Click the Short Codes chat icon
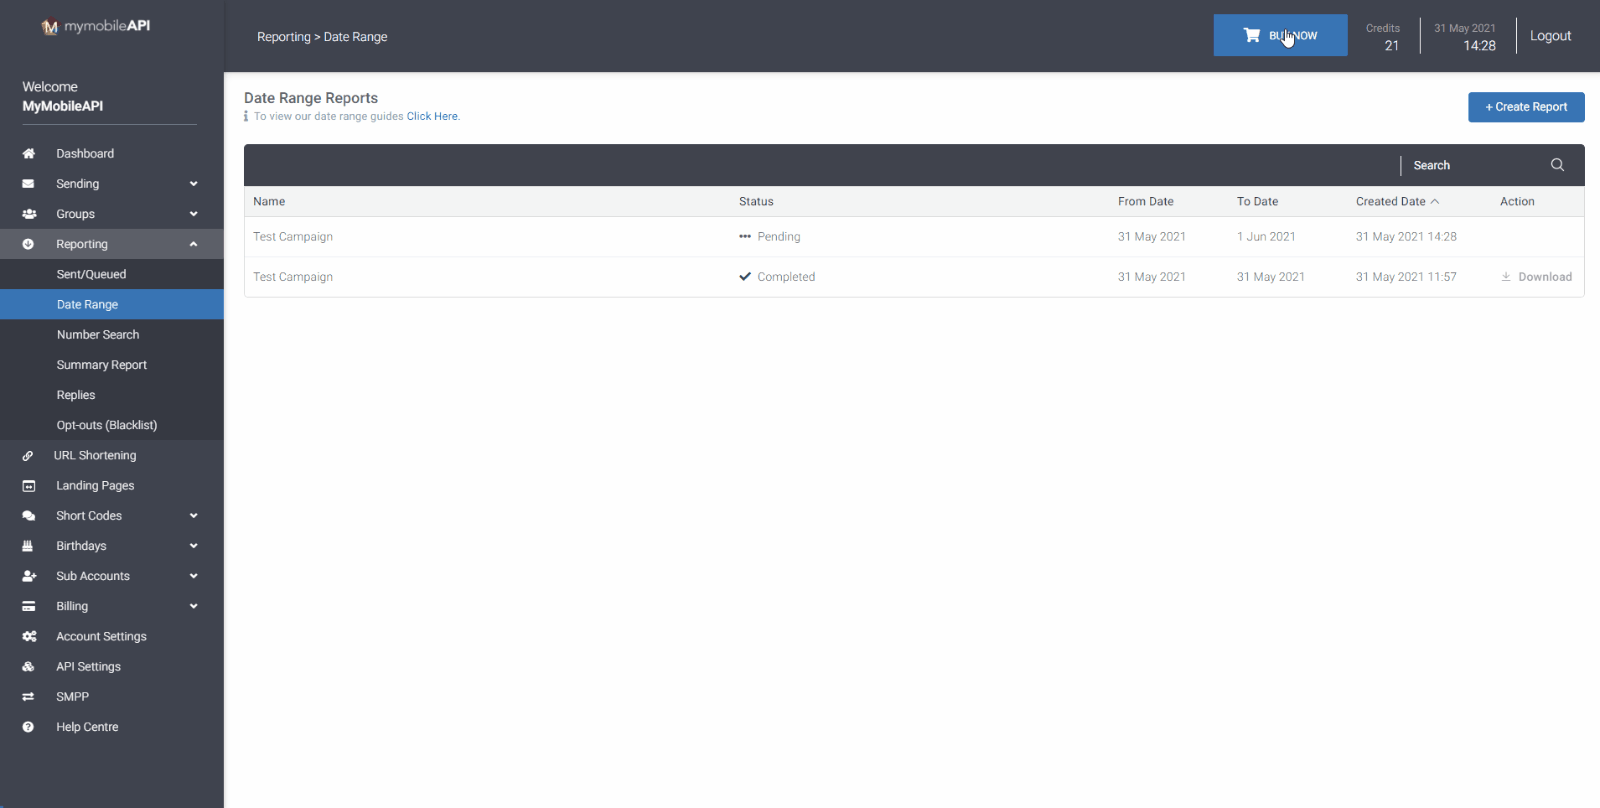 [x=28, y=516]
